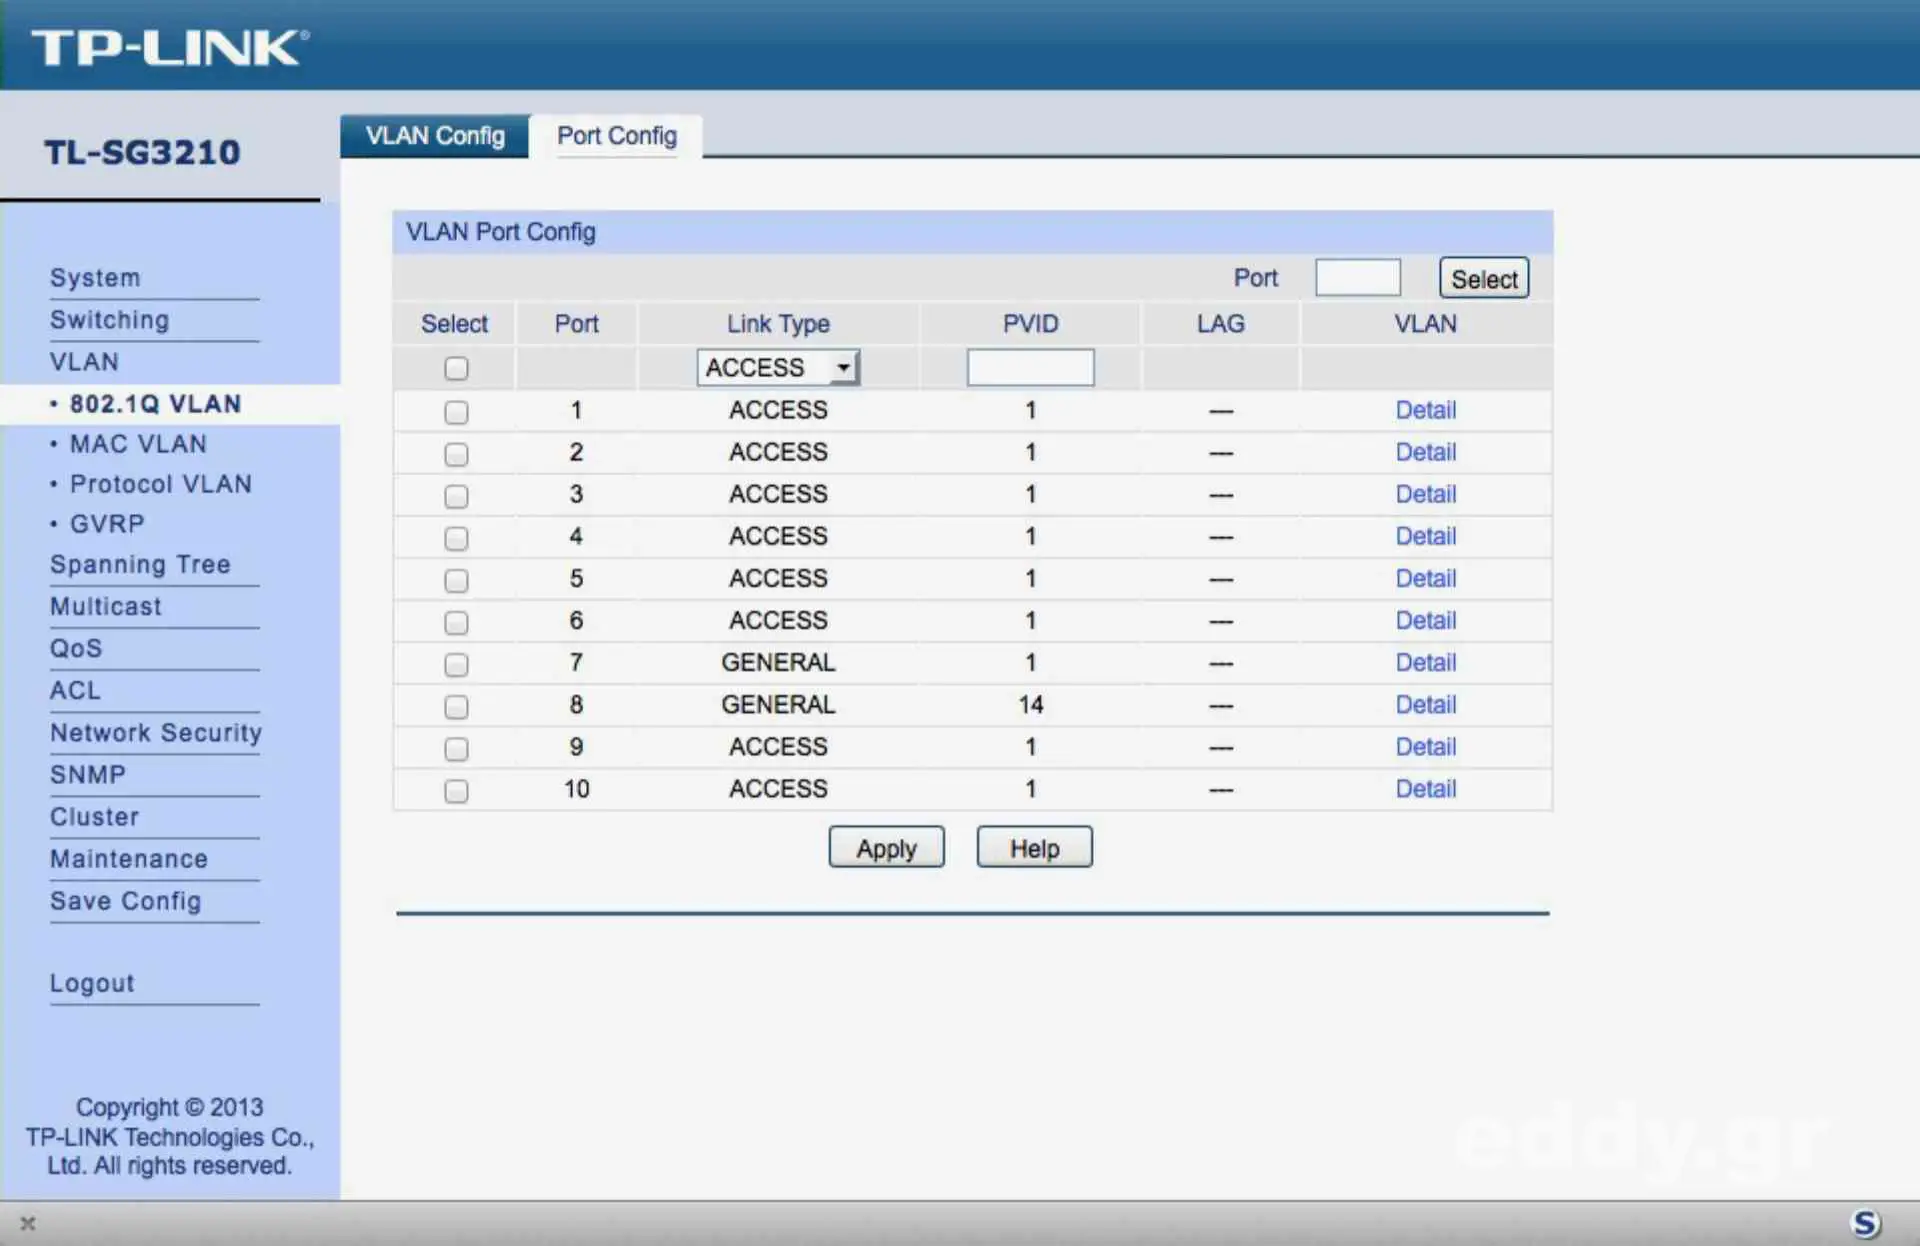1920x1246 pixels.
Task: Click the X icon in the bottom bar
Action: pos(28,1223)
